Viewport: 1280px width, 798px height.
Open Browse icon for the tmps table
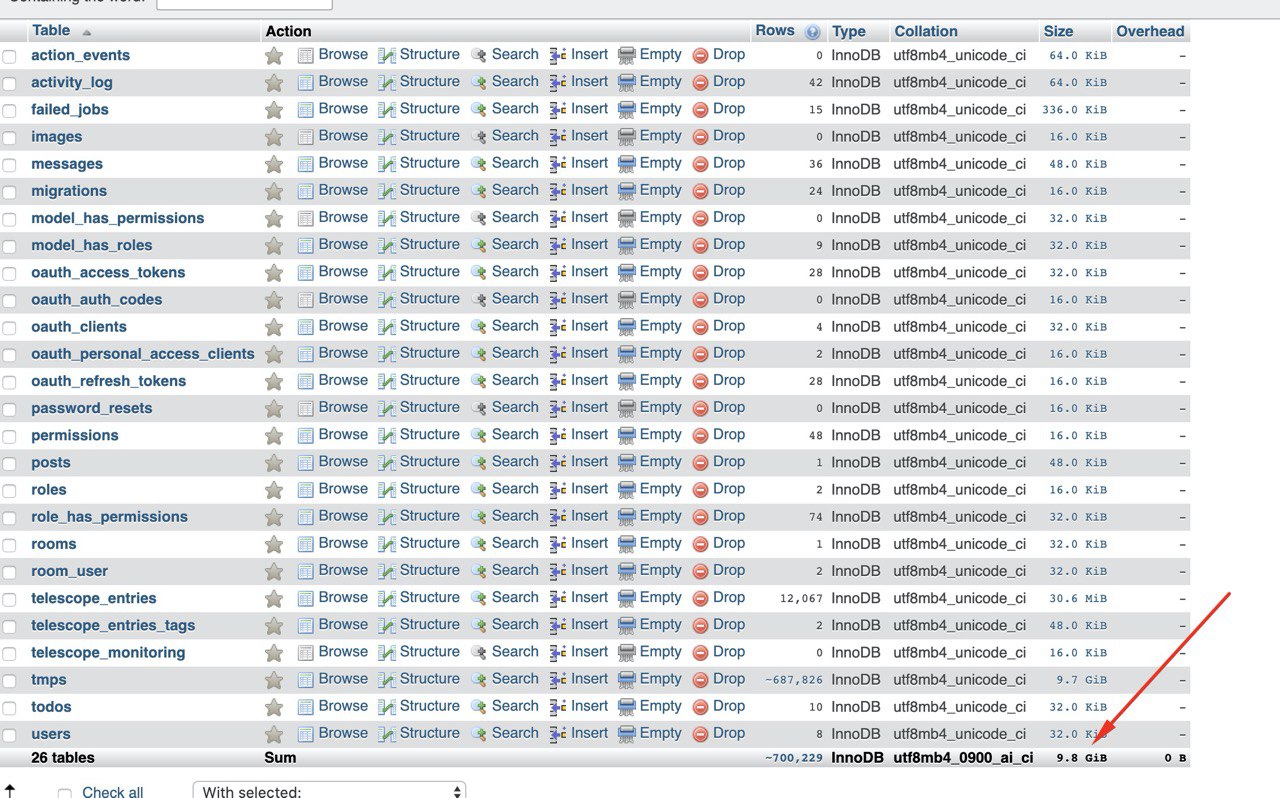(306, 680)
